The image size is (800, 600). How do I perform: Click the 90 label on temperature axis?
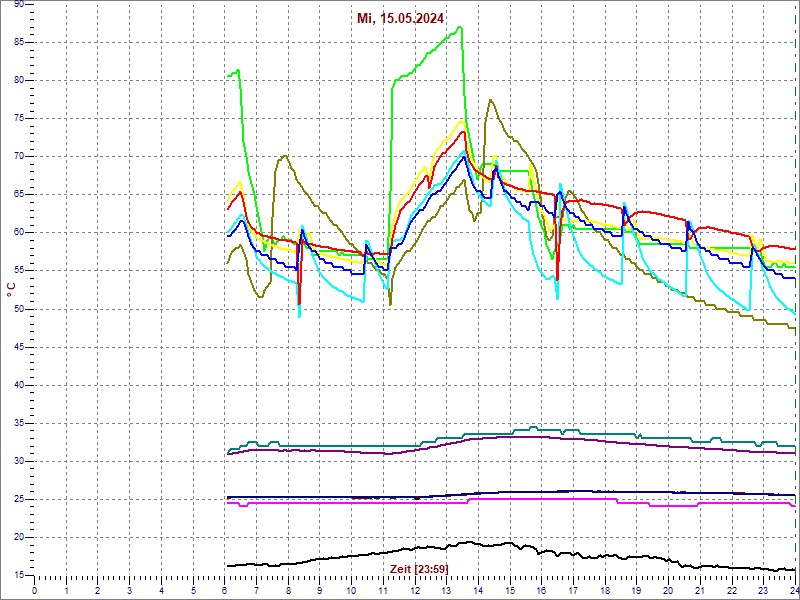coord(18,4)
